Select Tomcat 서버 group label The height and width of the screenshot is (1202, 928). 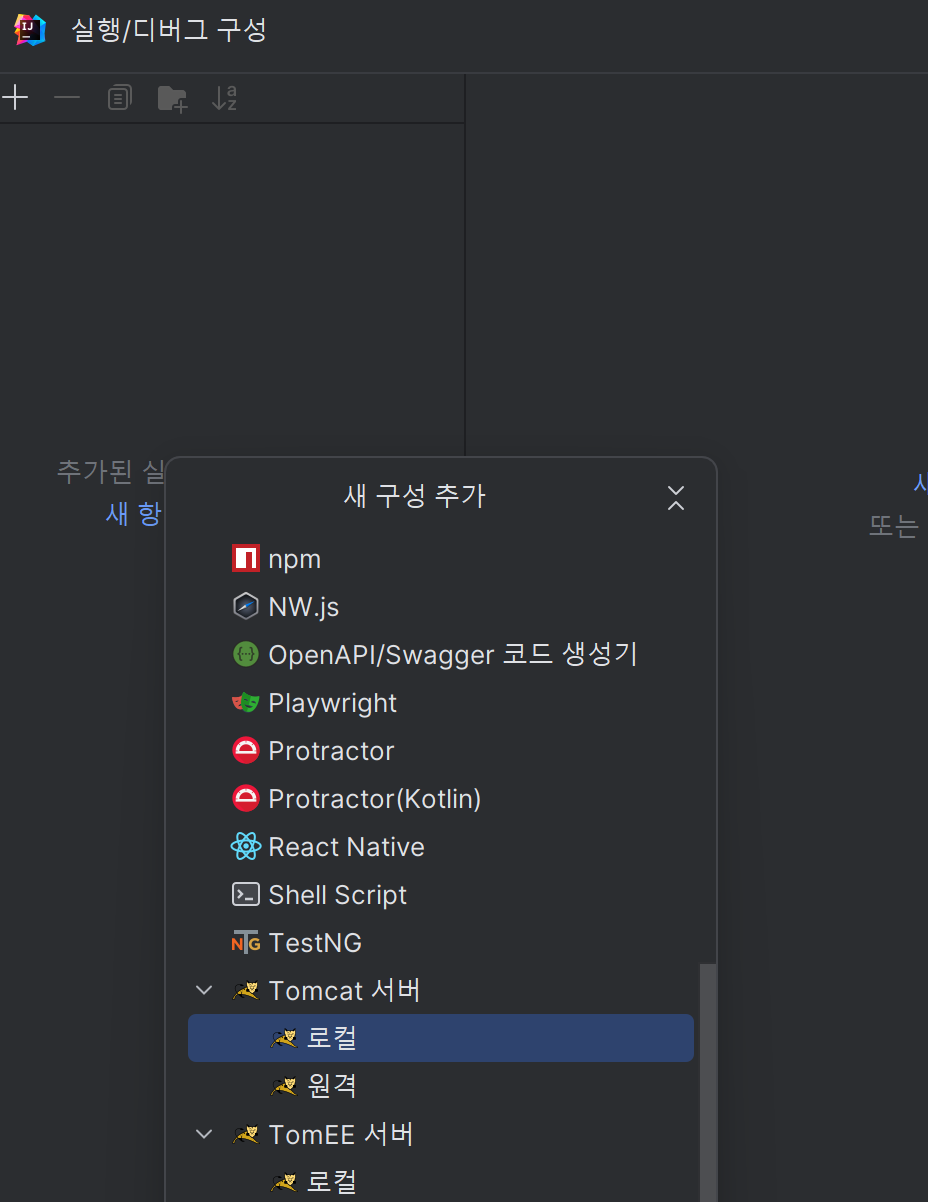(x=344, y=991)
